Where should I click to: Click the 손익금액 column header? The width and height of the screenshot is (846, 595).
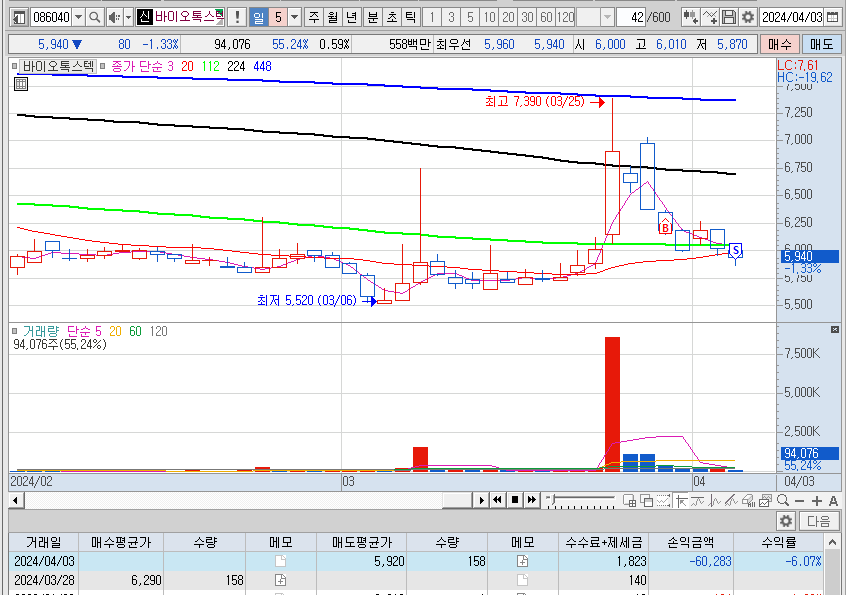coord(691,542)
